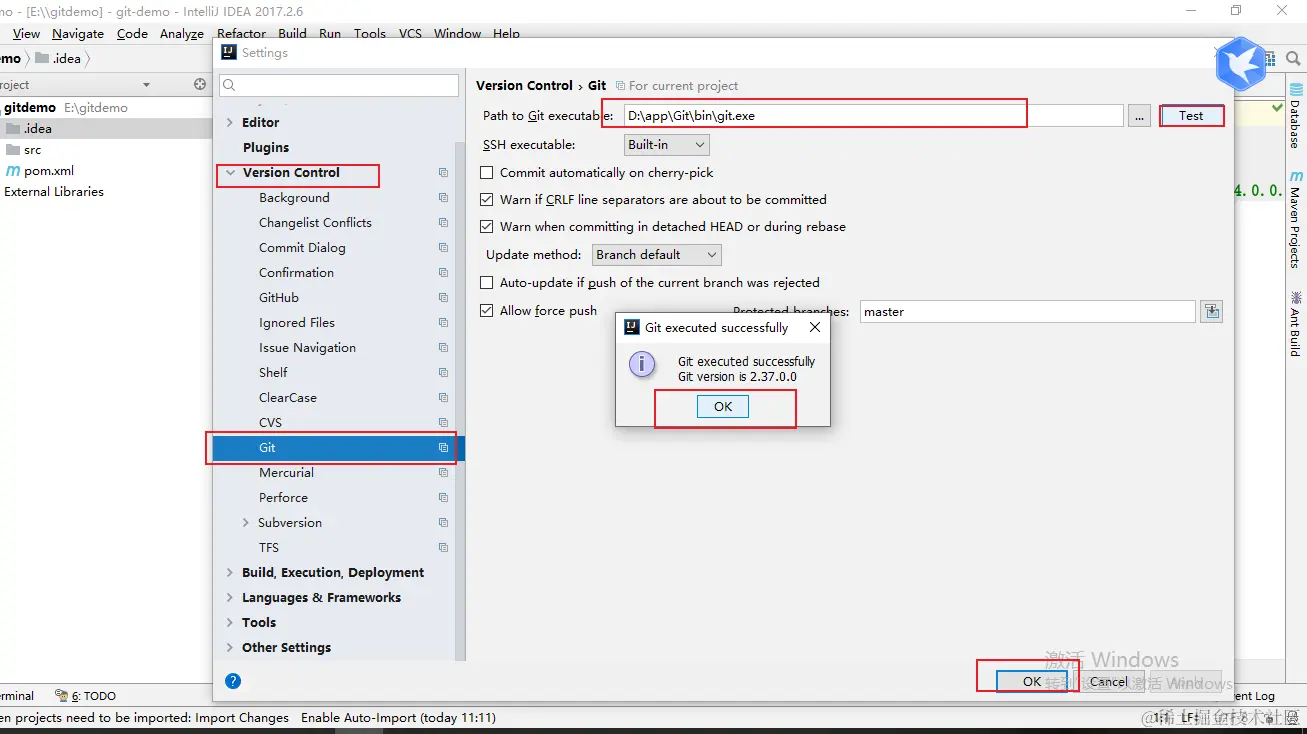Collapse the Version Control settings node
Image resolution: width=1307 pixels, height=734 pixels.
231,173
